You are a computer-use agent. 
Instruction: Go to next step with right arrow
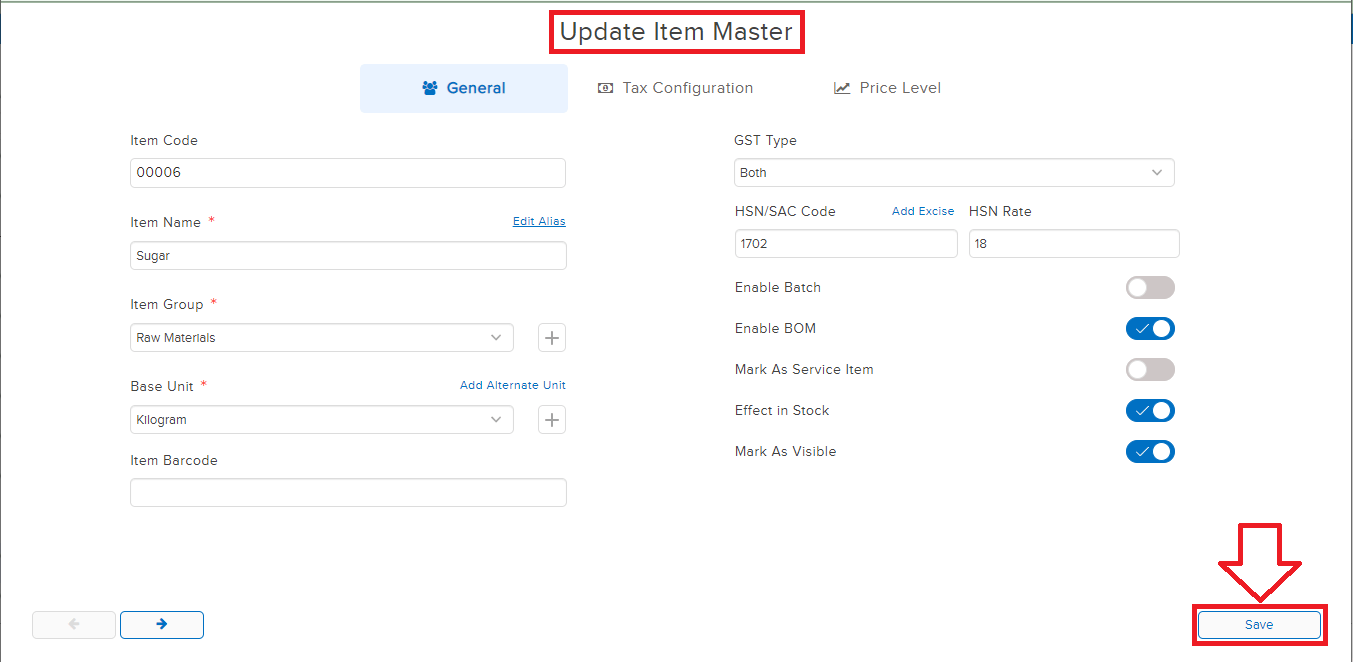[x=162, y=625]
